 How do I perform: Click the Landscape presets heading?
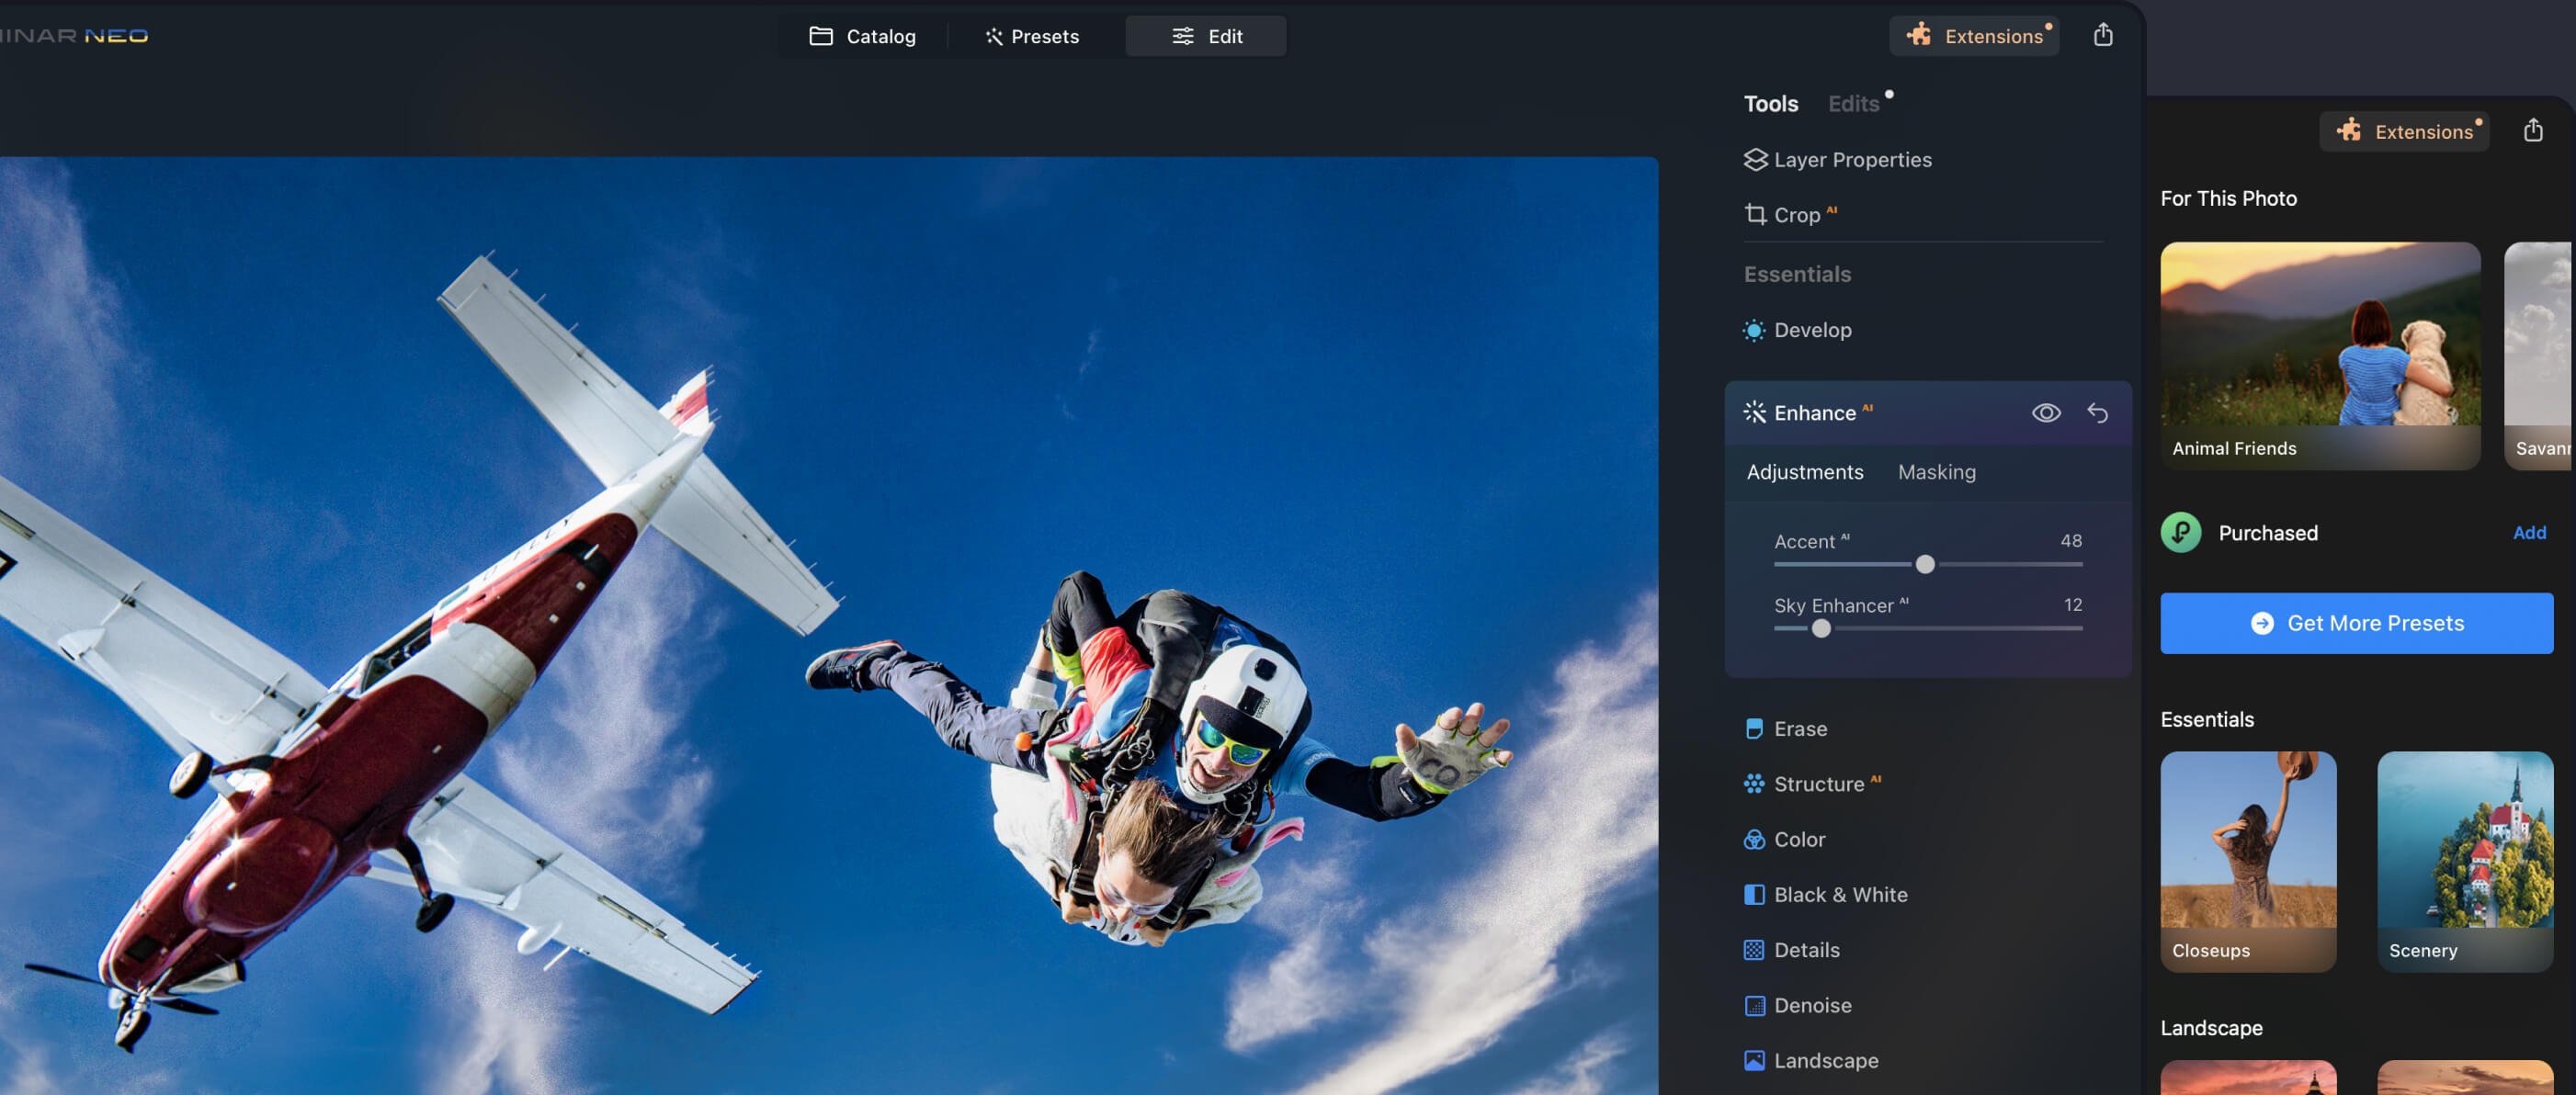pos(2211,1027)
